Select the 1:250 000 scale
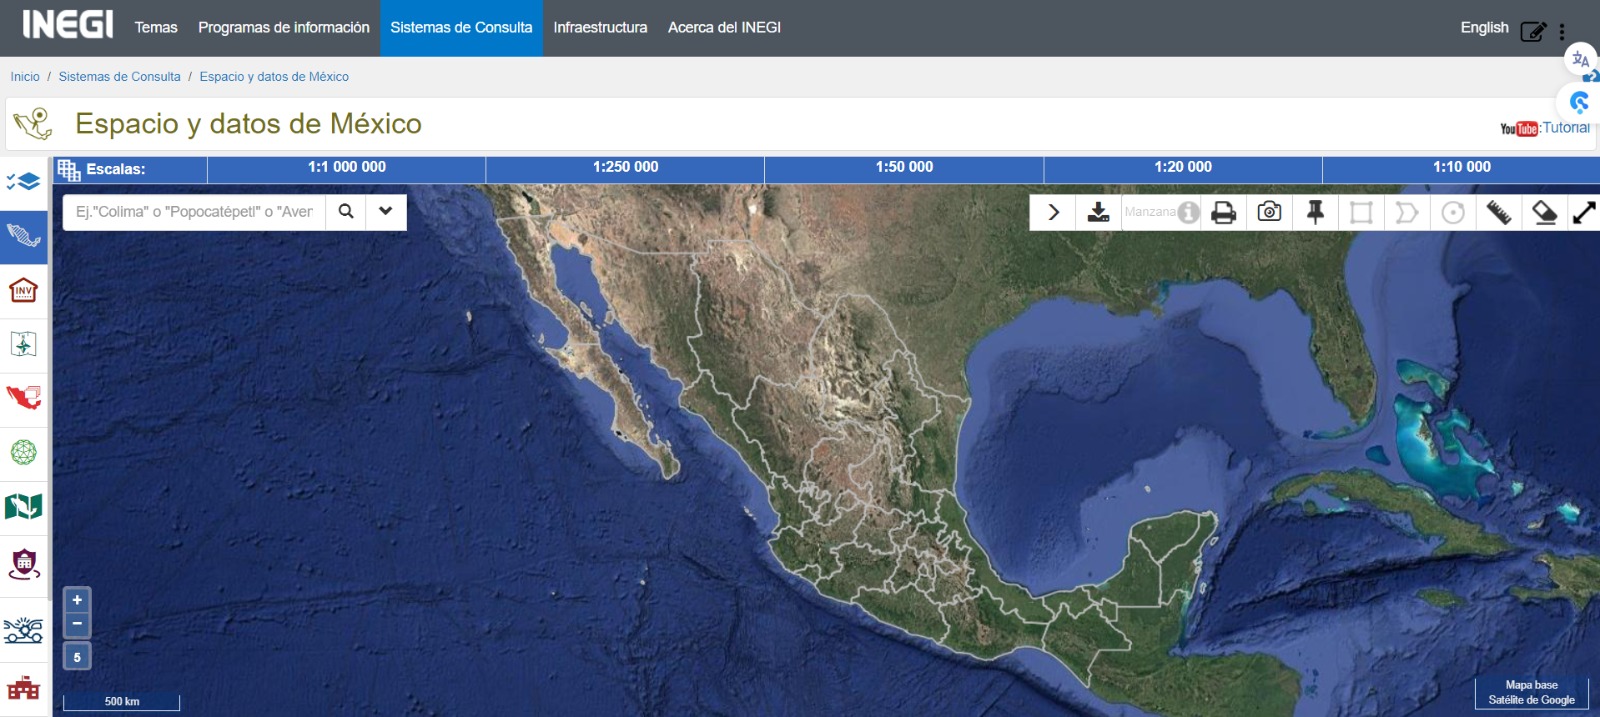Image resolution: width=1600 pixels, height=717 pixels. (625, 168)
